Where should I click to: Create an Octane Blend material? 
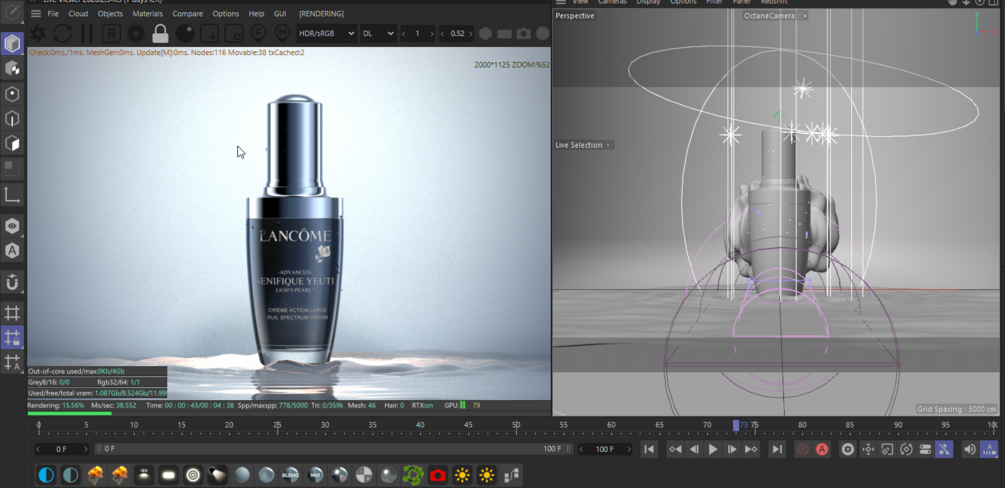(x=290, y=475)
